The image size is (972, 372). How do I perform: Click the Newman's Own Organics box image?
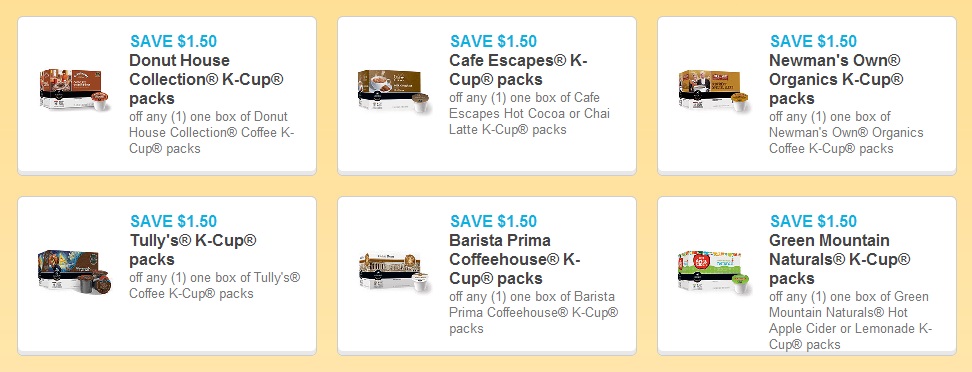point(715,91)
